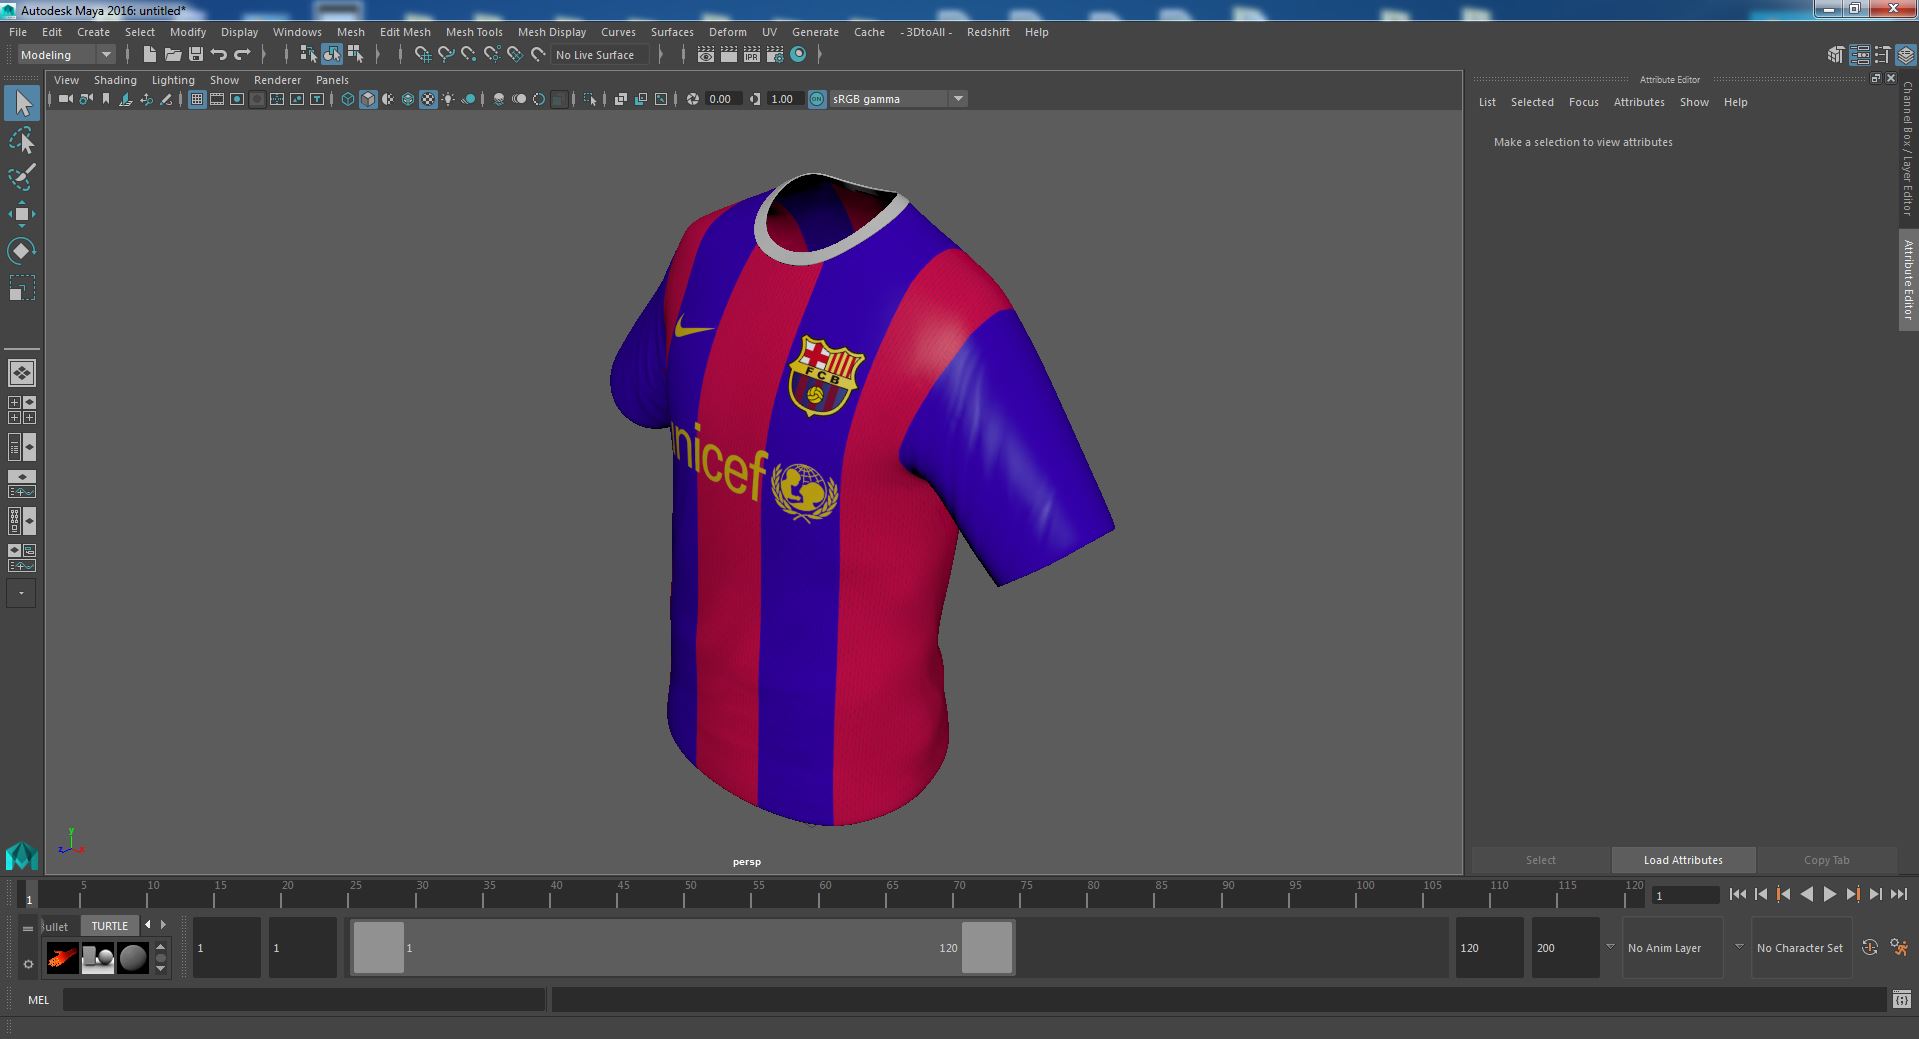Viewport: 1919px width, 1039px height.
Task: Toggle view color management ON button
Action: pos(817,99)
